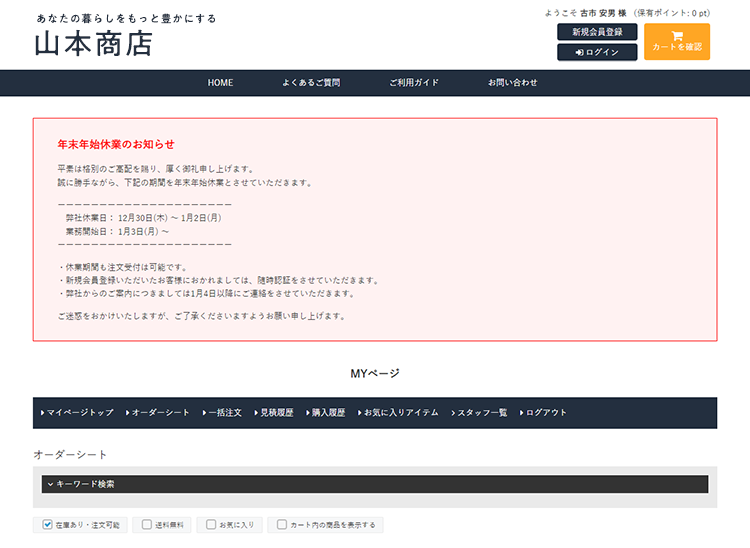
Task: Open 見積履歴 from the menu bar
Action: pos(273,412)
